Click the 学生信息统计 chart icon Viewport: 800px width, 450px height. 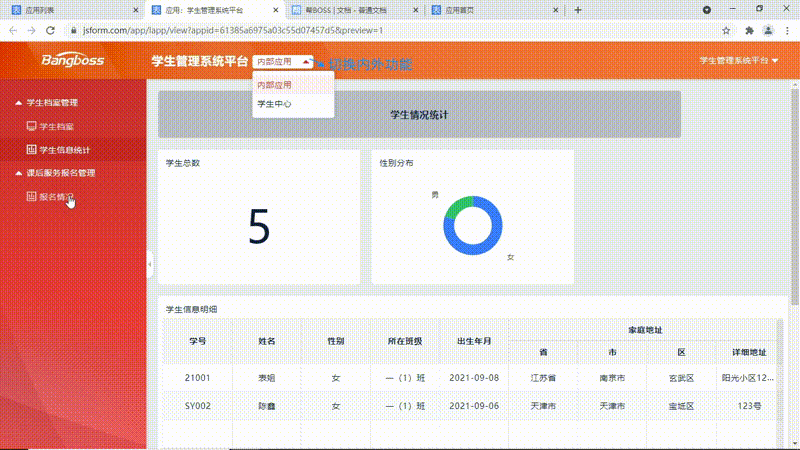point(32,150)
